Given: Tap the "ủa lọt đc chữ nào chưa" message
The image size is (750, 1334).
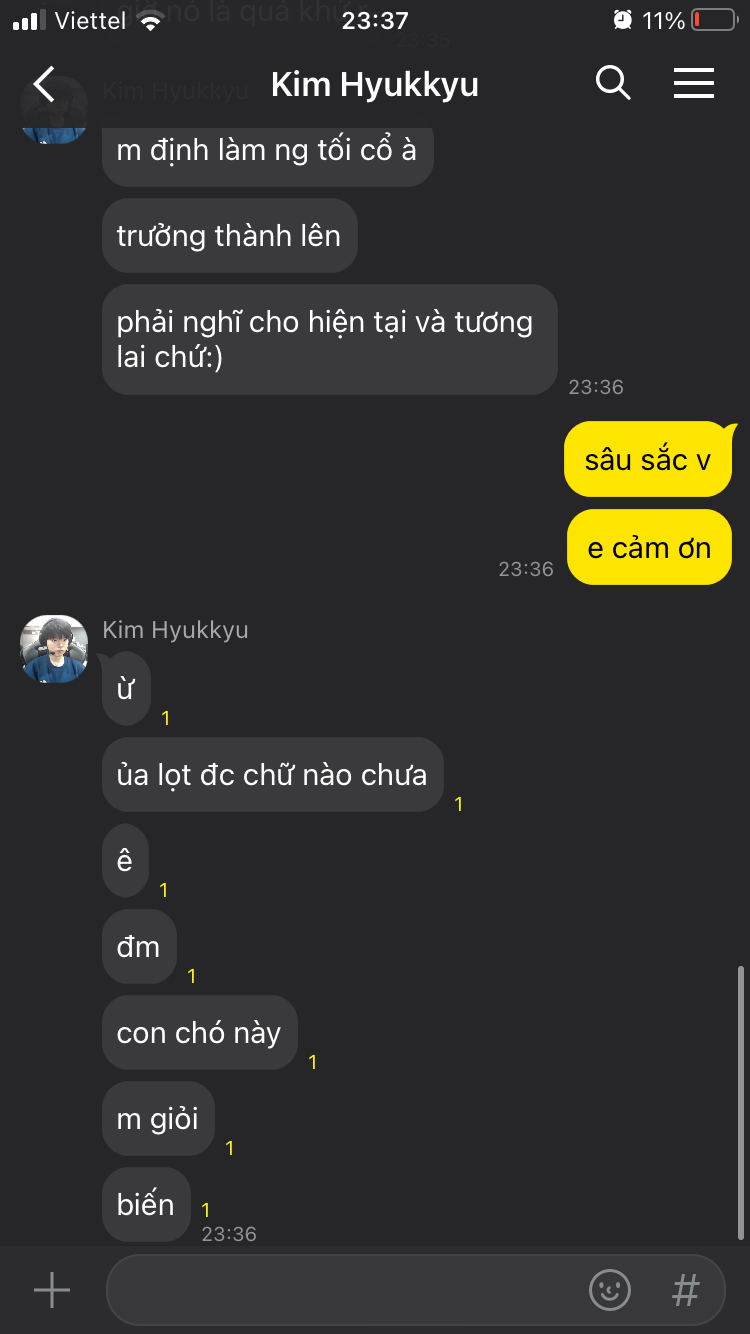Looking at the screenshot, I should (272, 775).
